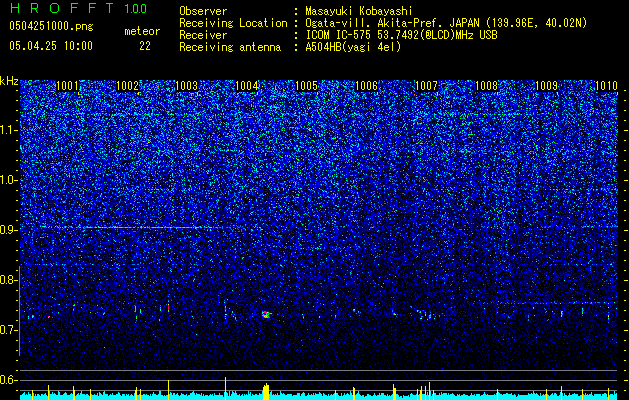Click the cluster of yellow spikes near 1007
The width and height of the screenshot is (629, 400).
425,391
